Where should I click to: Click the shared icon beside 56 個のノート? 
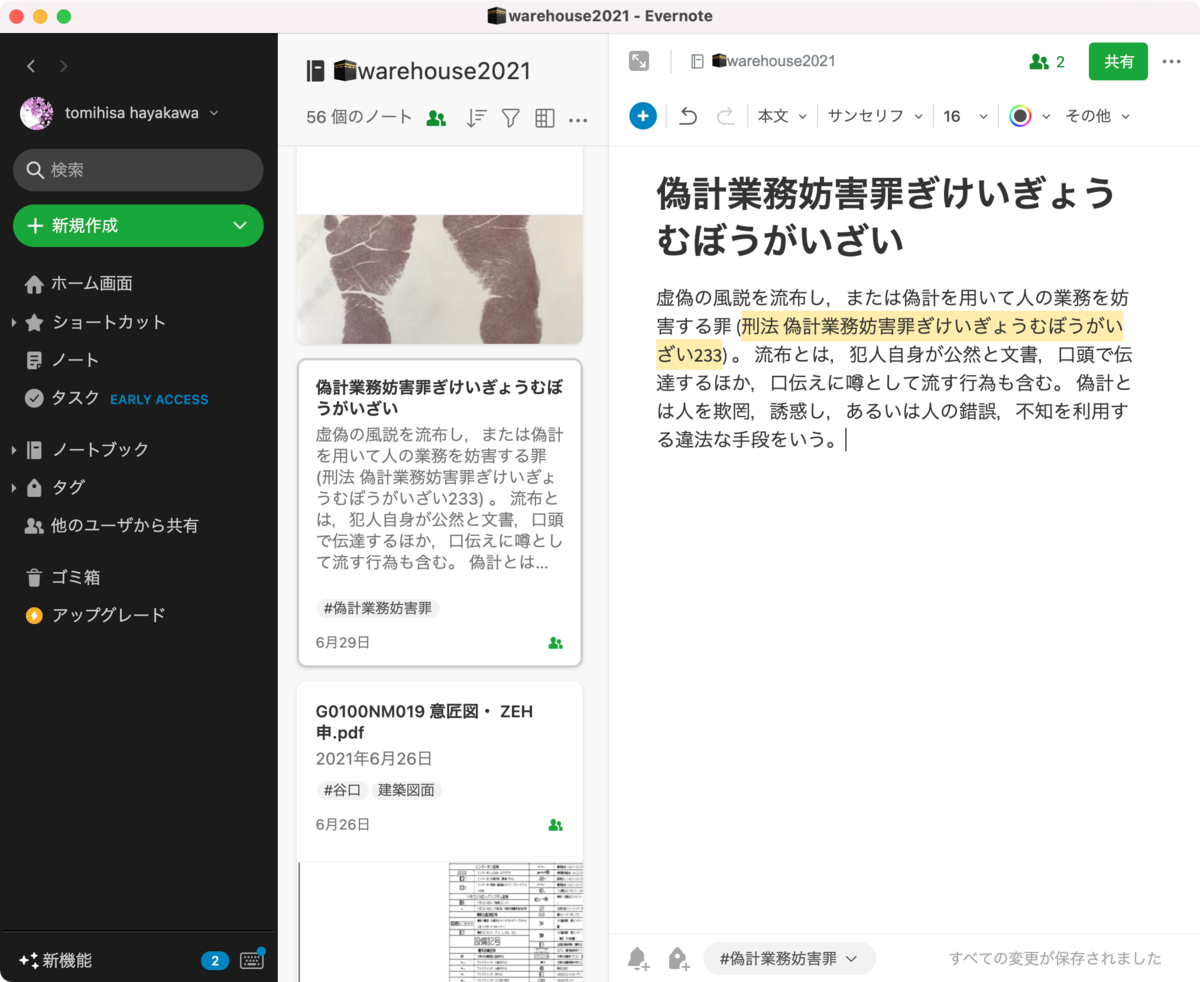click(436, 118)
